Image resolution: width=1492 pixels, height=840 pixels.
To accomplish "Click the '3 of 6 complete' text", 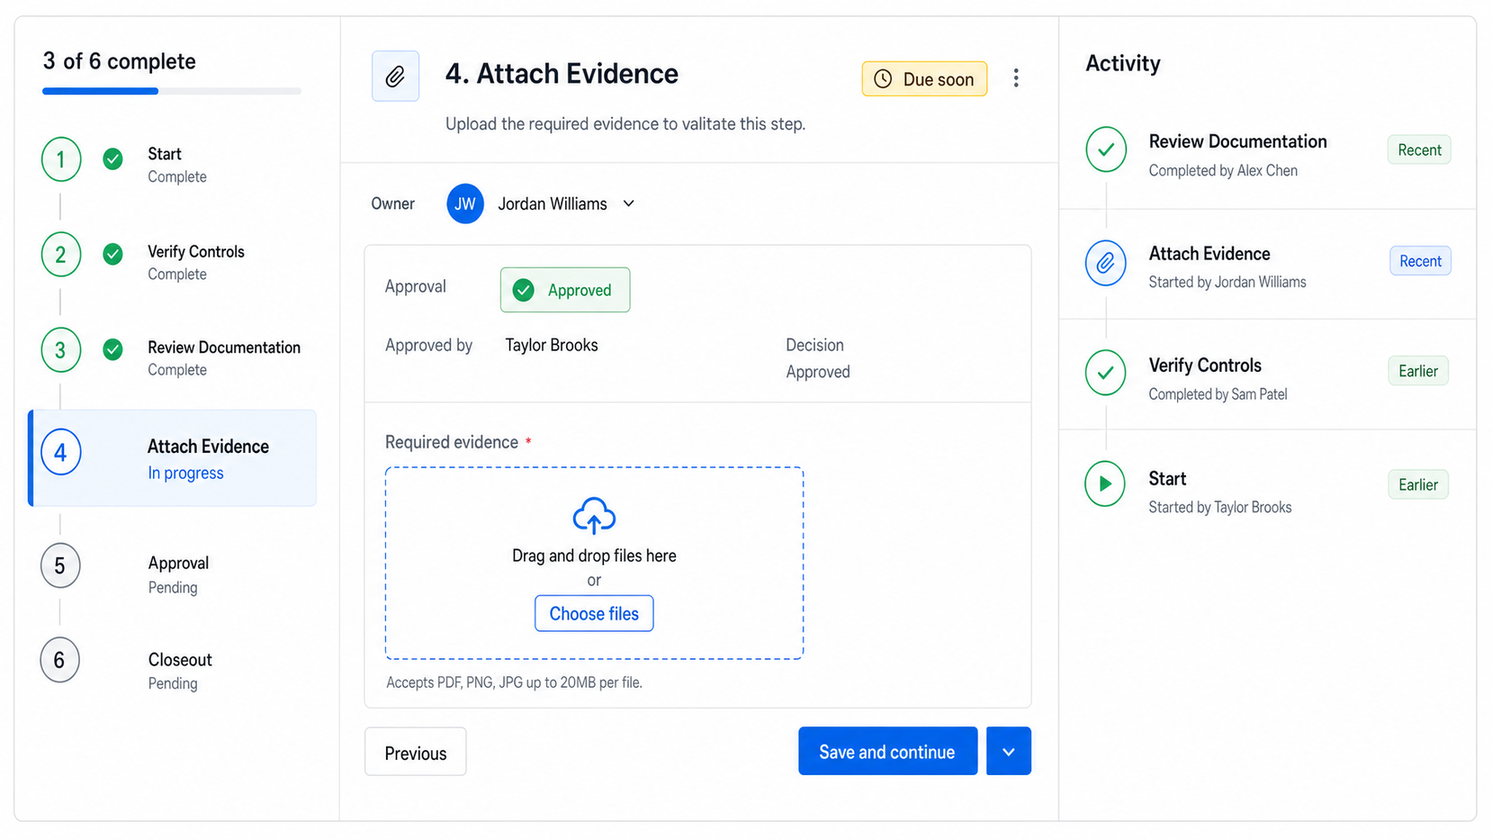I will coord(119,61).
